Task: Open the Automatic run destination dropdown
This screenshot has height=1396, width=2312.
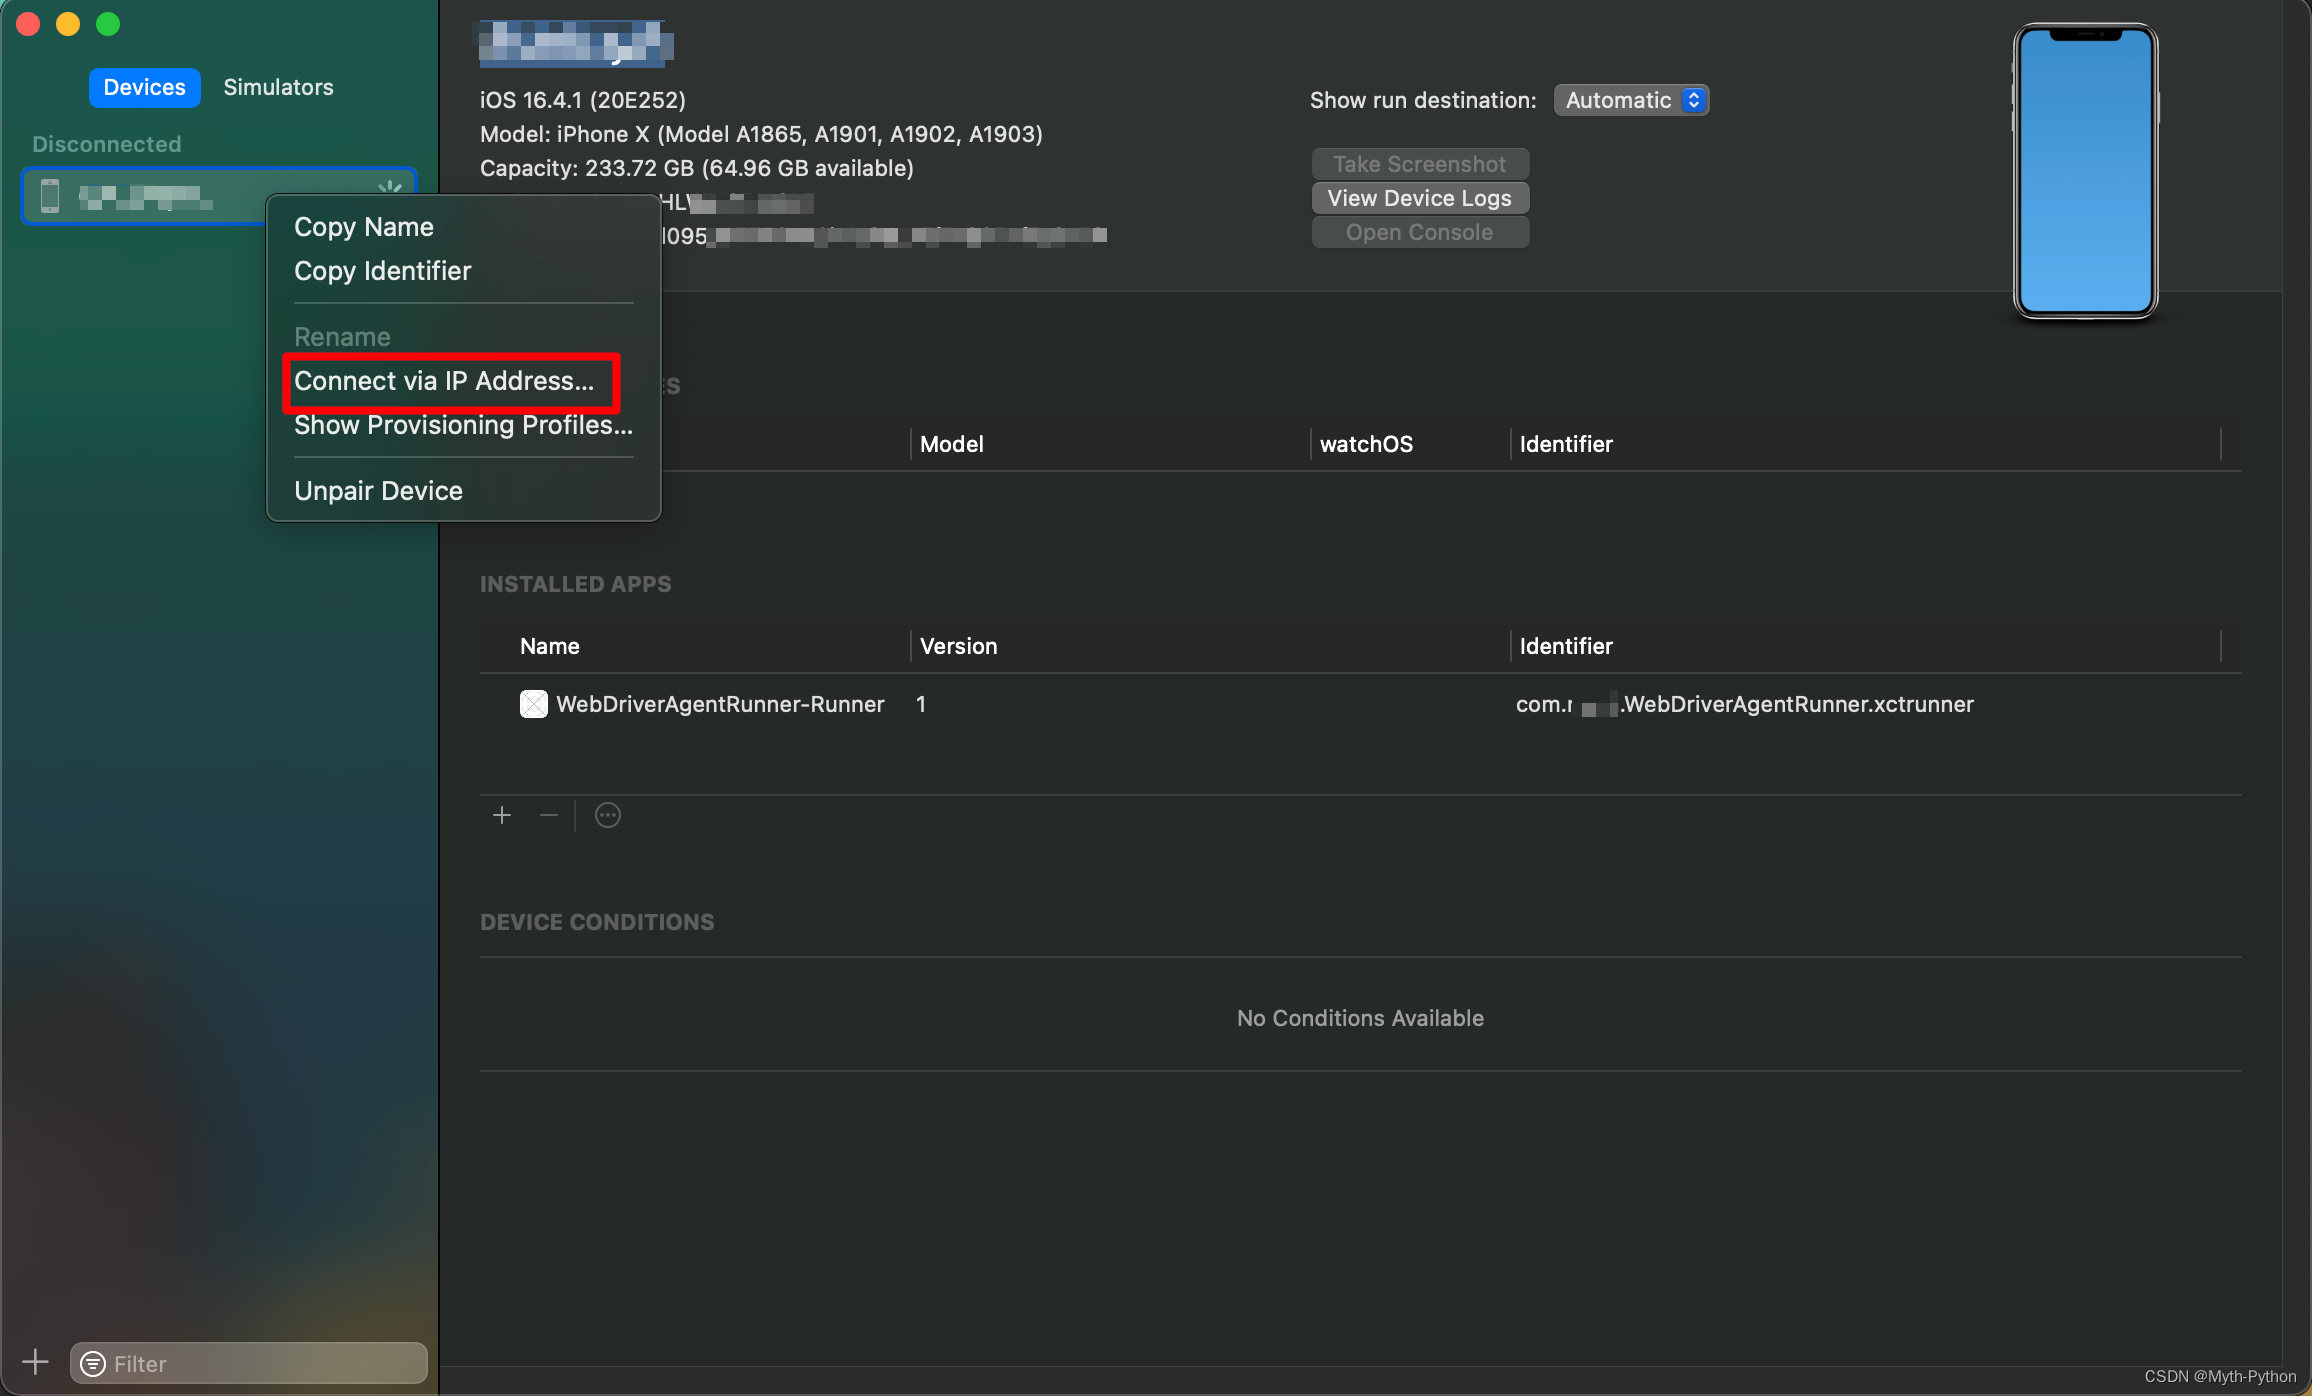Action: pos(1631,100)
